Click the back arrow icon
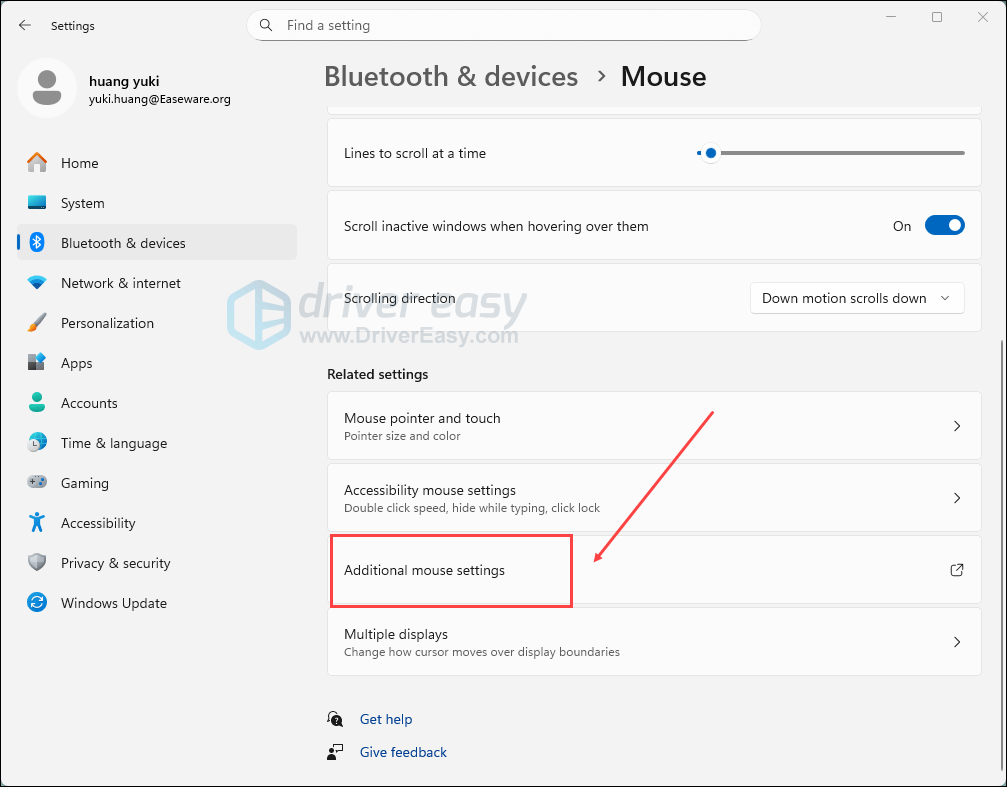This screenshot has width=1007, height=787. 25,25
